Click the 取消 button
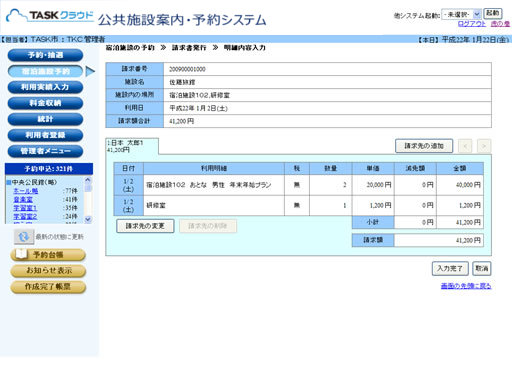512x384 pixels. pos(482,268)
